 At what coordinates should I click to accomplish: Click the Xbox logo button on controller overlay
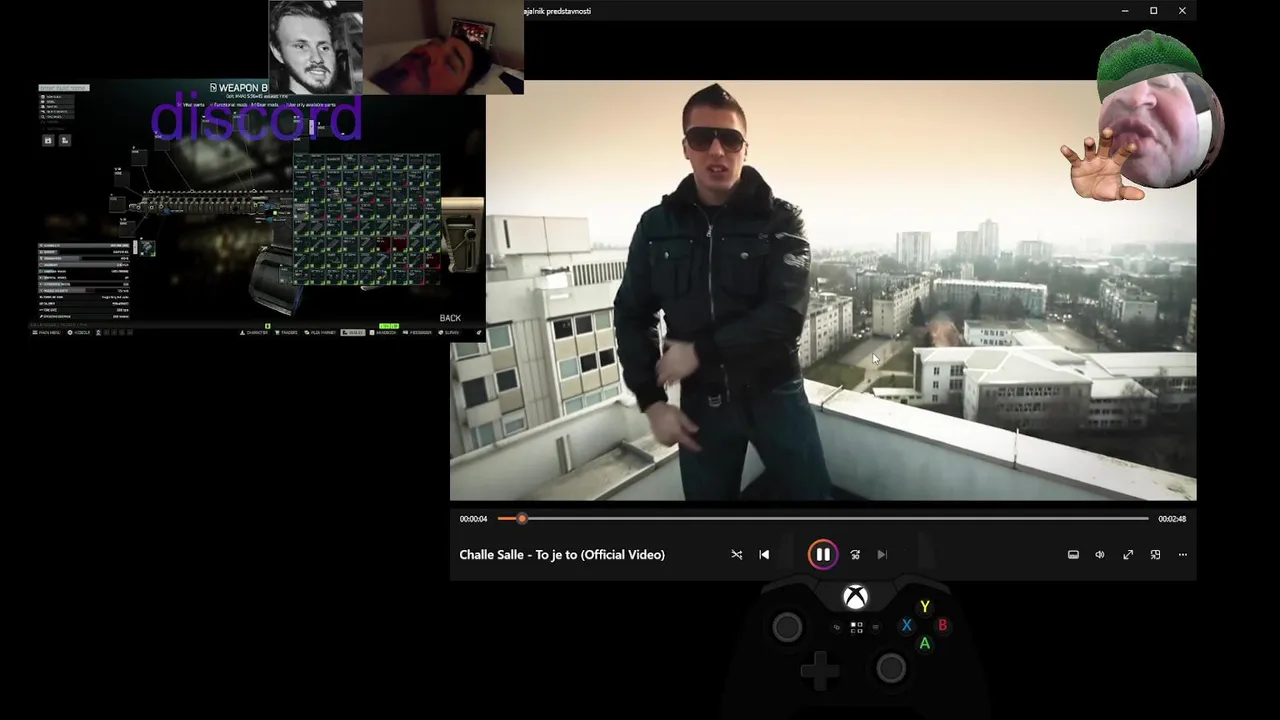[x=855, y=597]
